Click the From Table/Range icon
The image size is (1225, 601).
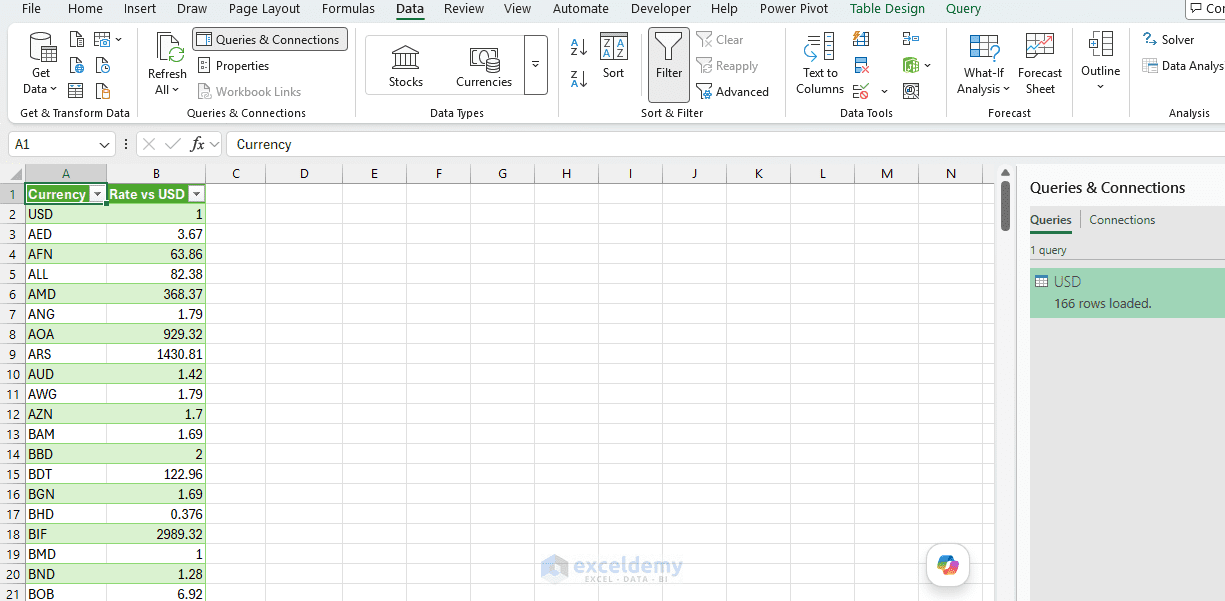tap(77, 91)
